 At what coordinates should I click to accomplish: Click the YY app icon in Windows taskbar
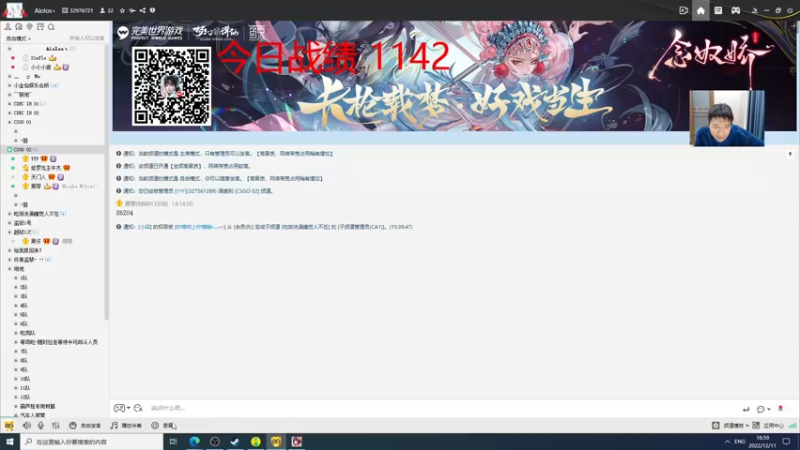click(x=276, y=441)
